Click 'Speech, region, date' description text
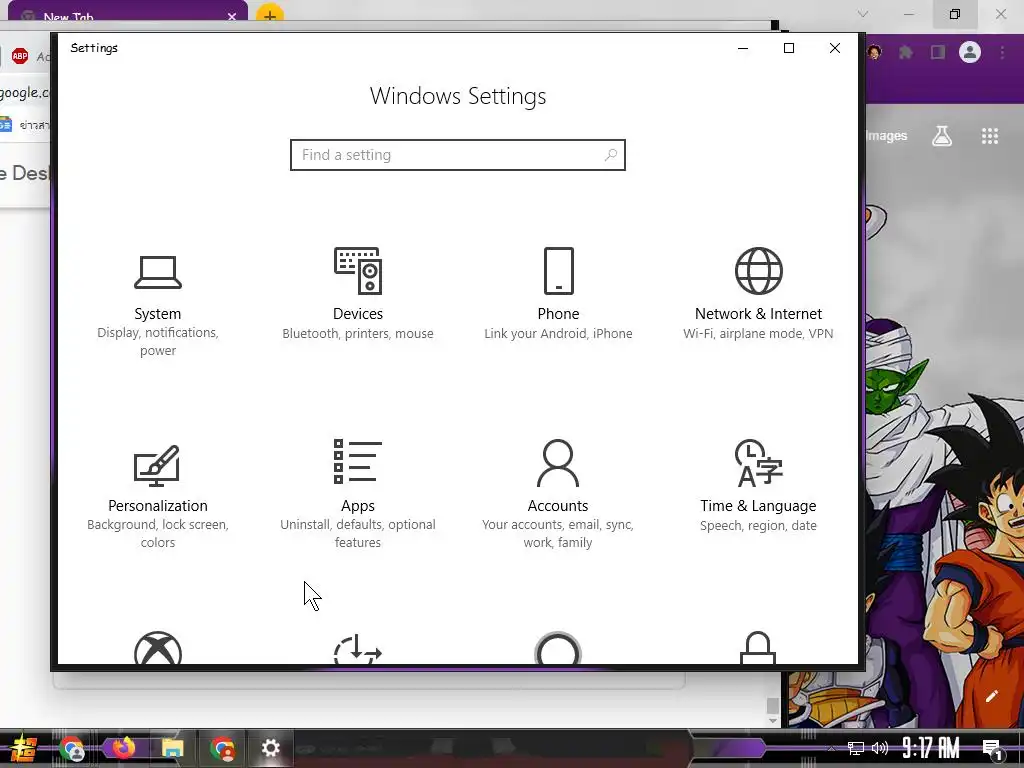 pyautogui.click(x=758, y=526)
